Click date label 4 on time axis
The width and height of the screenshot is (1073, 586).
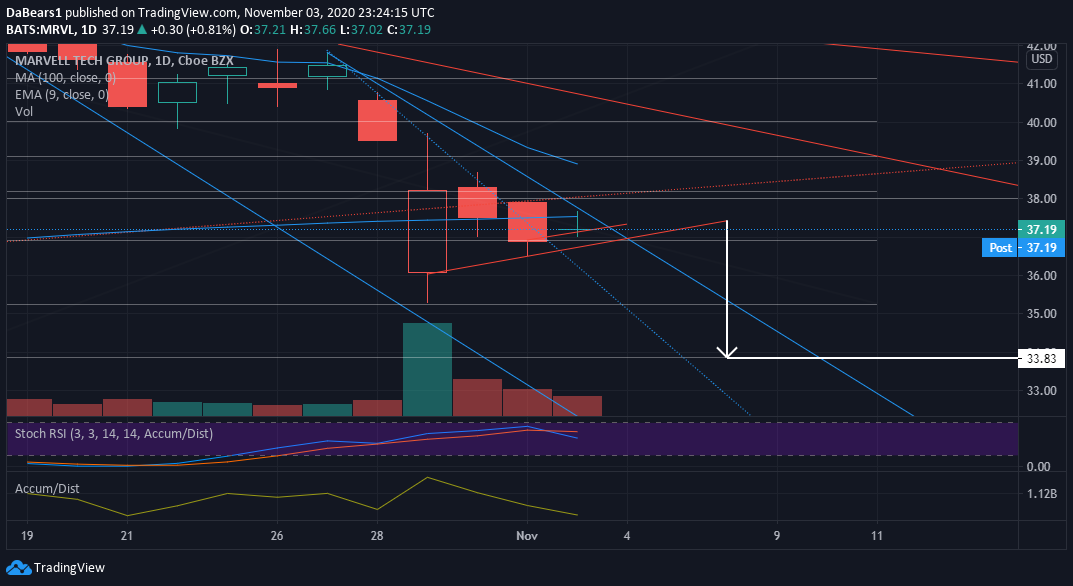point(627,536)
